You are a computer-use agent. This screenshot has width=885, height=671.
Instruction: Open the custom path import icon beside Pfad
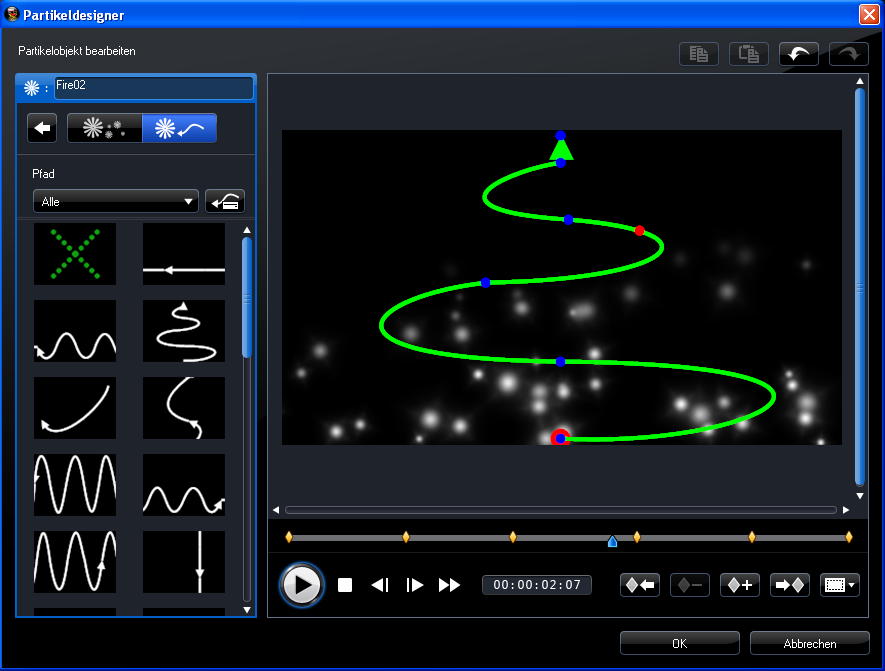coord(225,201)
